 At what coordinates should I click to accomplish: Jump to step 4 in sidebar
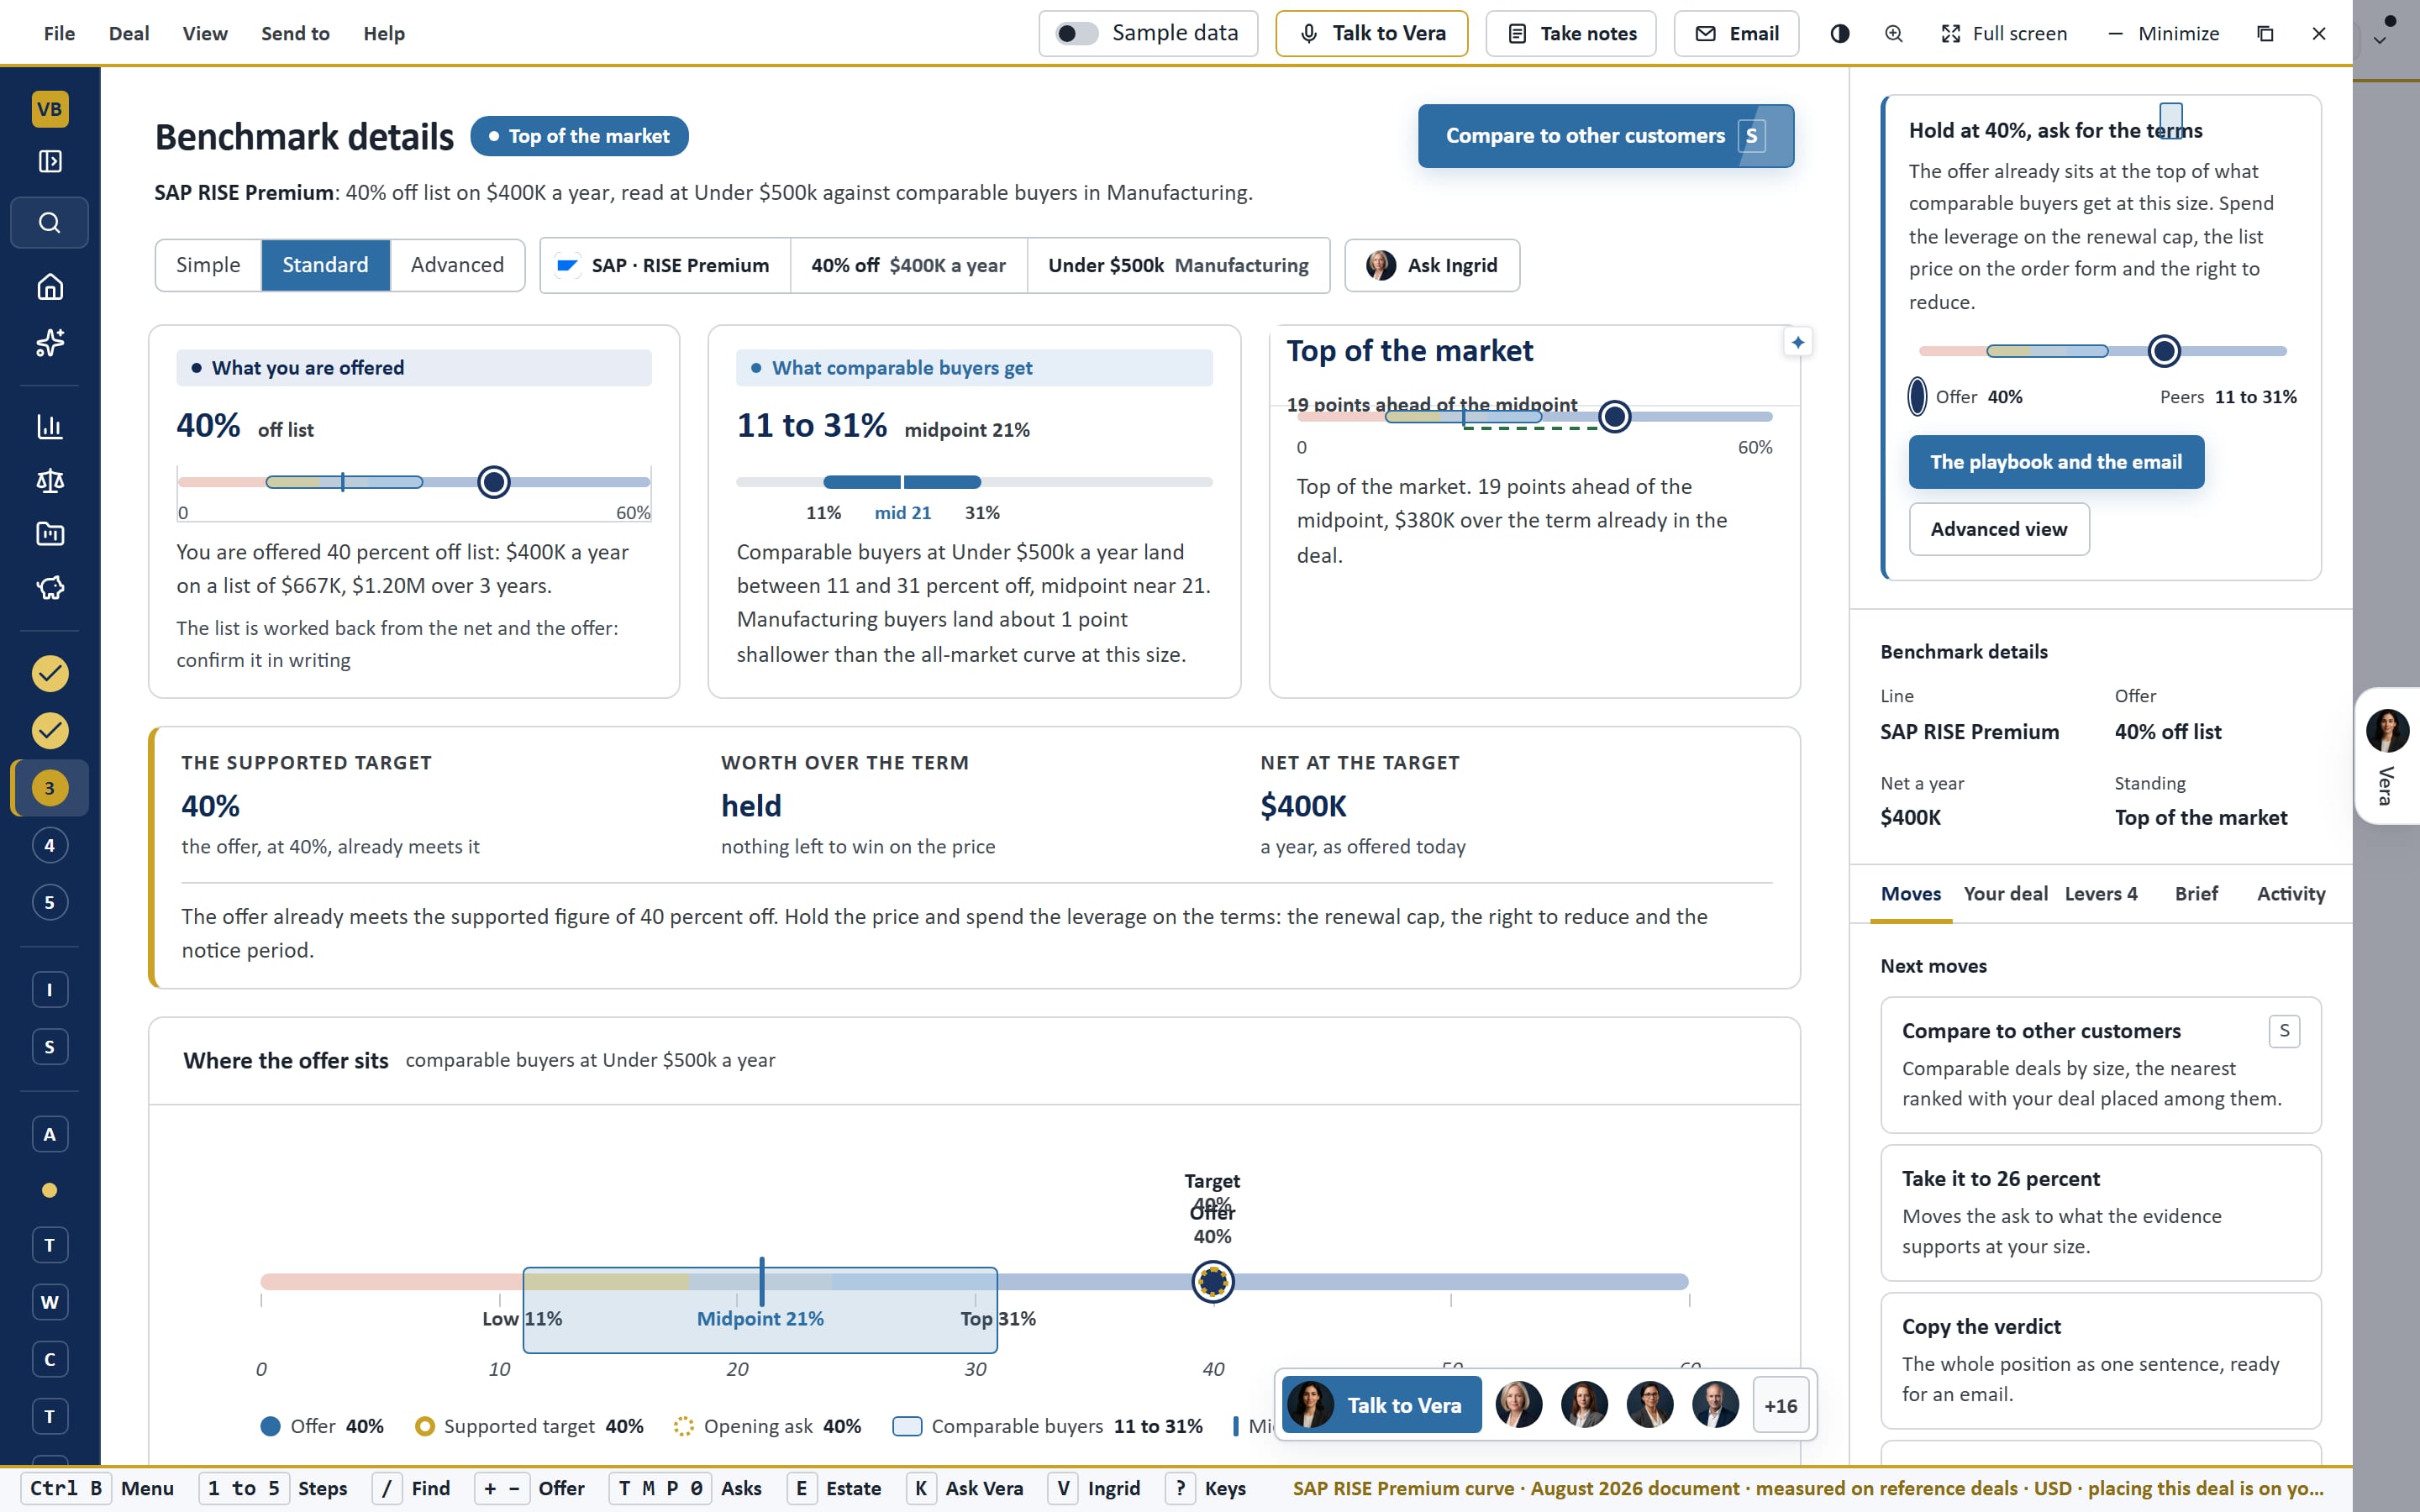(x=49, y=845)
